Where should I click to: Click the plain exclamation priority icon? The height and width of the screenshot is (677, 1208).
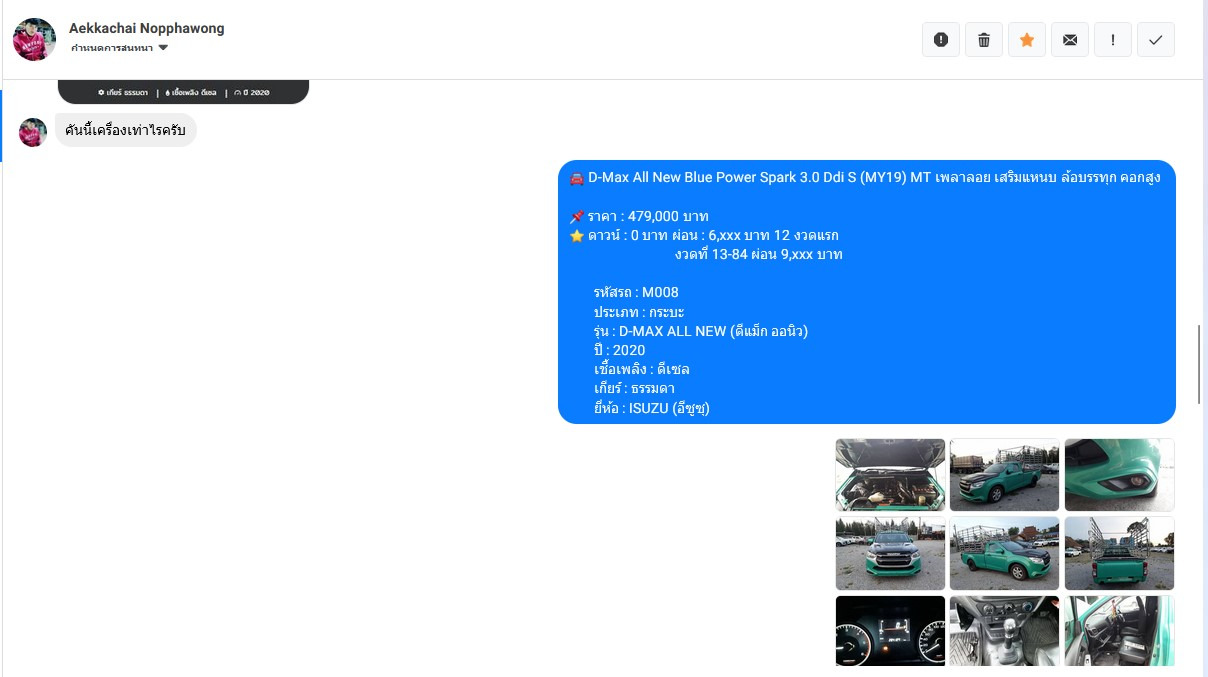(1113, 40)
